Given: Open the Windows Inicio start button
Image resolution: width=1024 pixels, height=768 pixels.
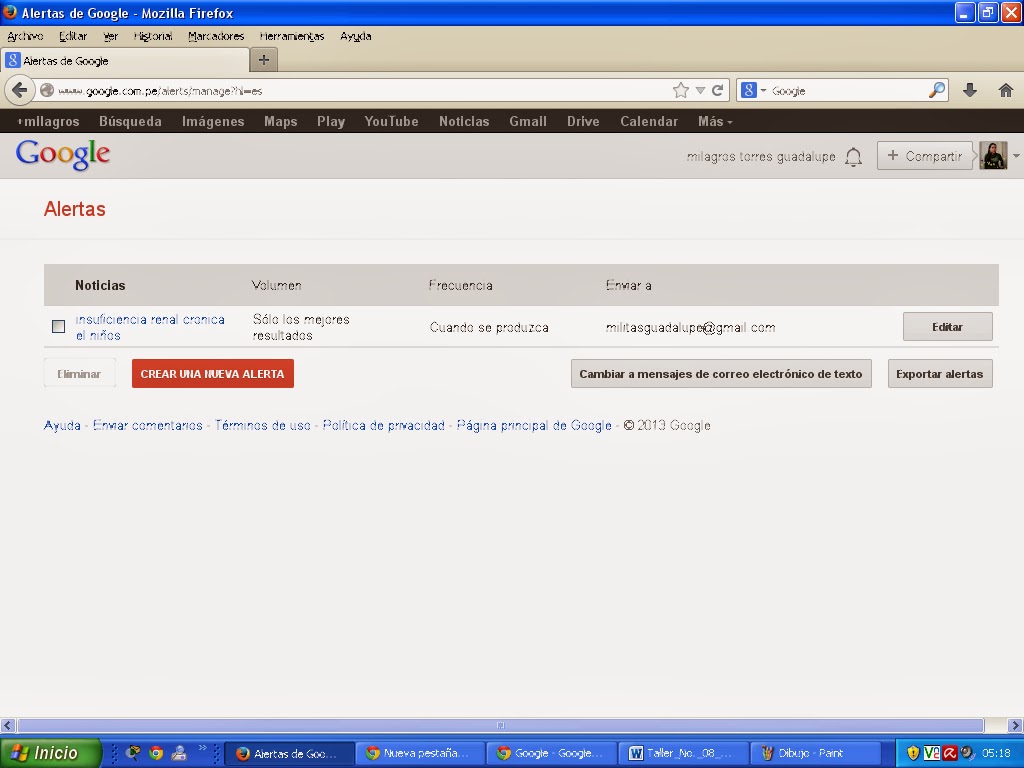Looking at the screenshot, I should tap(51, 753).
